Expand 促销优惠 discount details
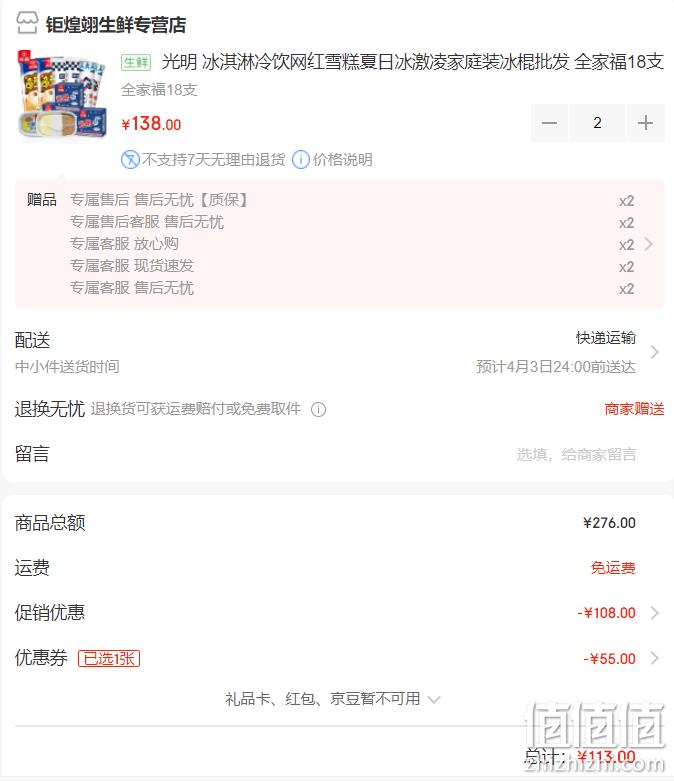The width and height of the screenshot is (674, 781). [655, 613]
